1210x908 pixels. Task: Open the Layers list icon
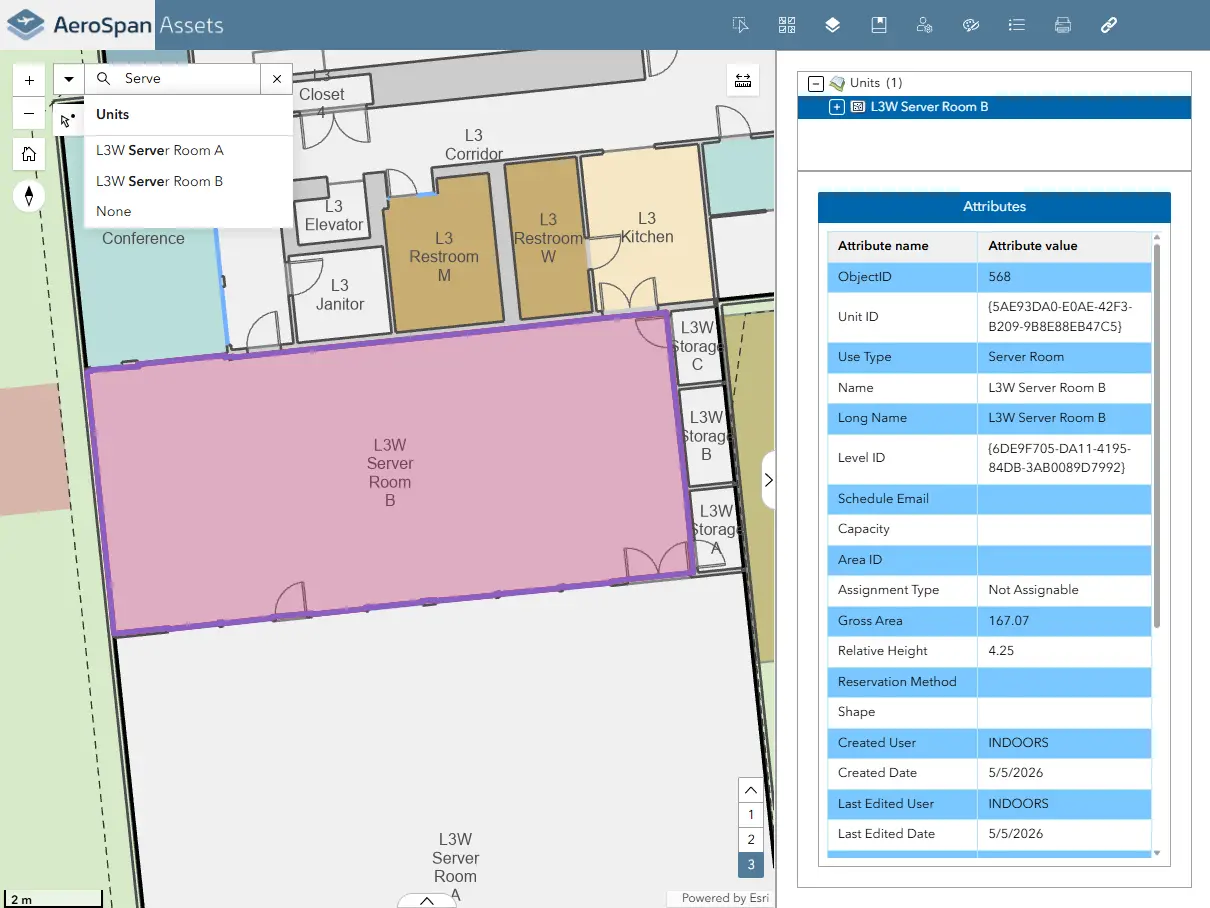pos(833,25)
